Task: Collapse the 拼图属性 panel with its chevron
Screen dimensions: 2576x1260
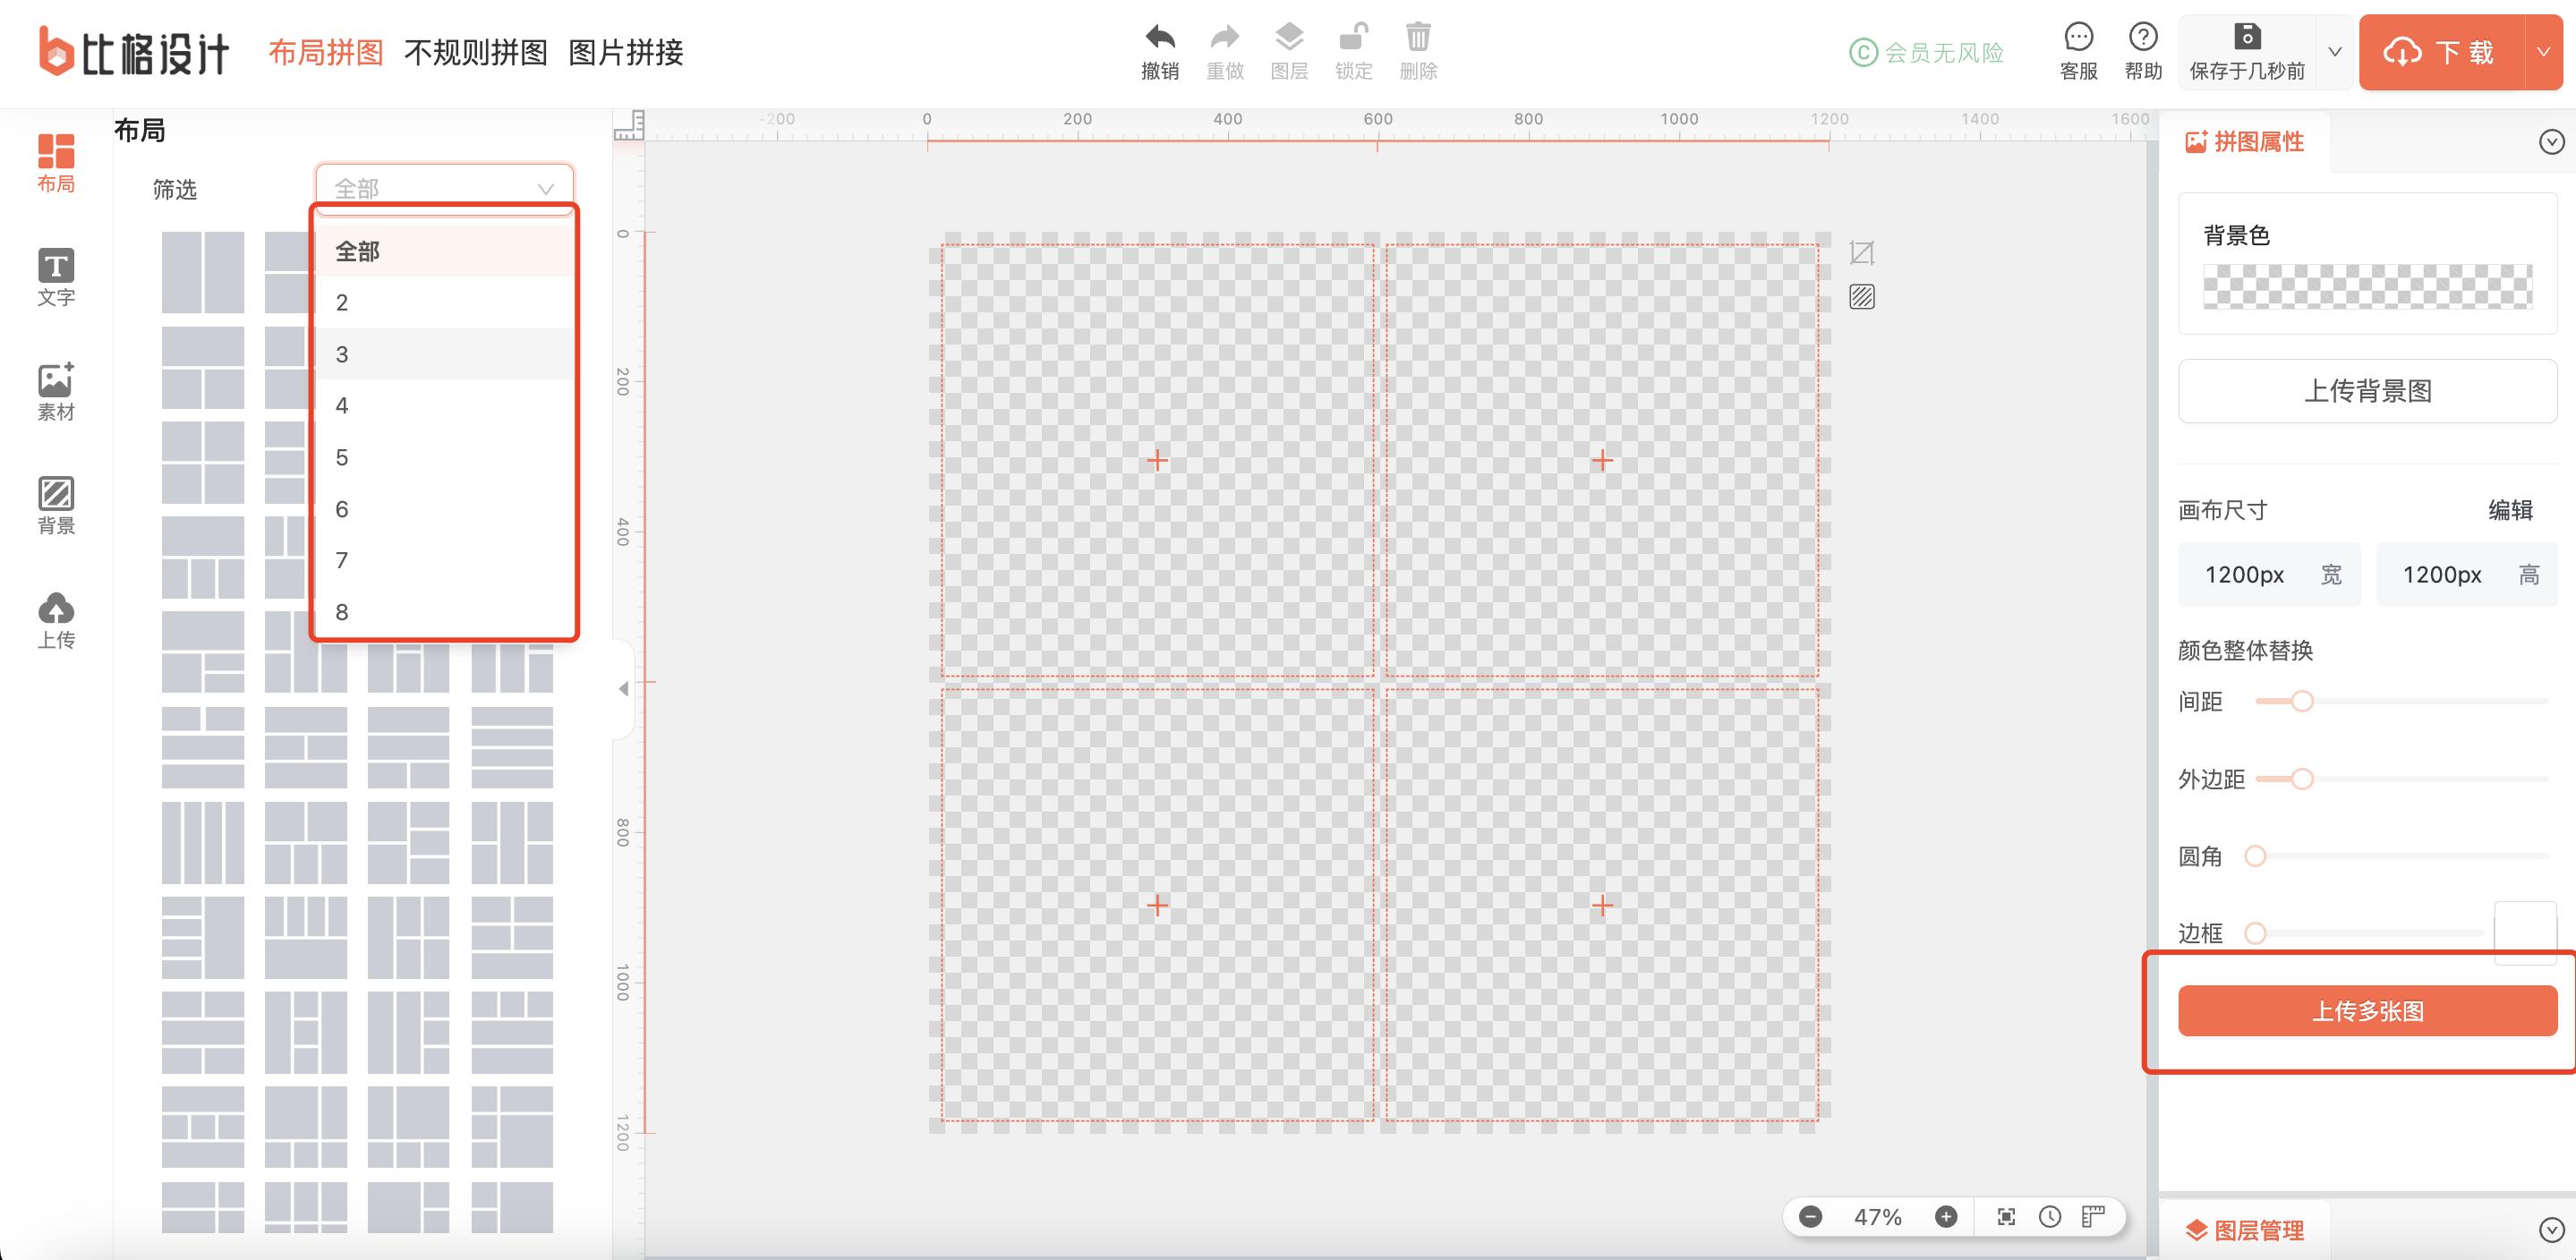Action: 2551,142
